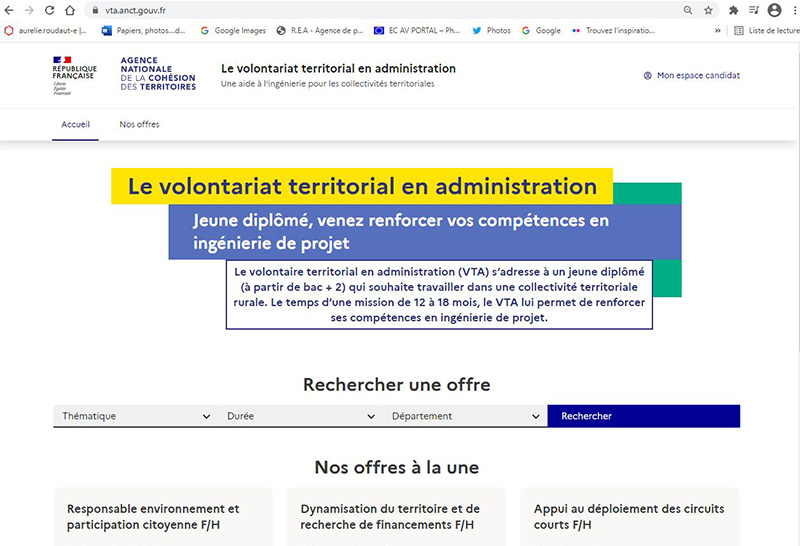Click the heading Rechercher une offre

click(x=396, y=384)
